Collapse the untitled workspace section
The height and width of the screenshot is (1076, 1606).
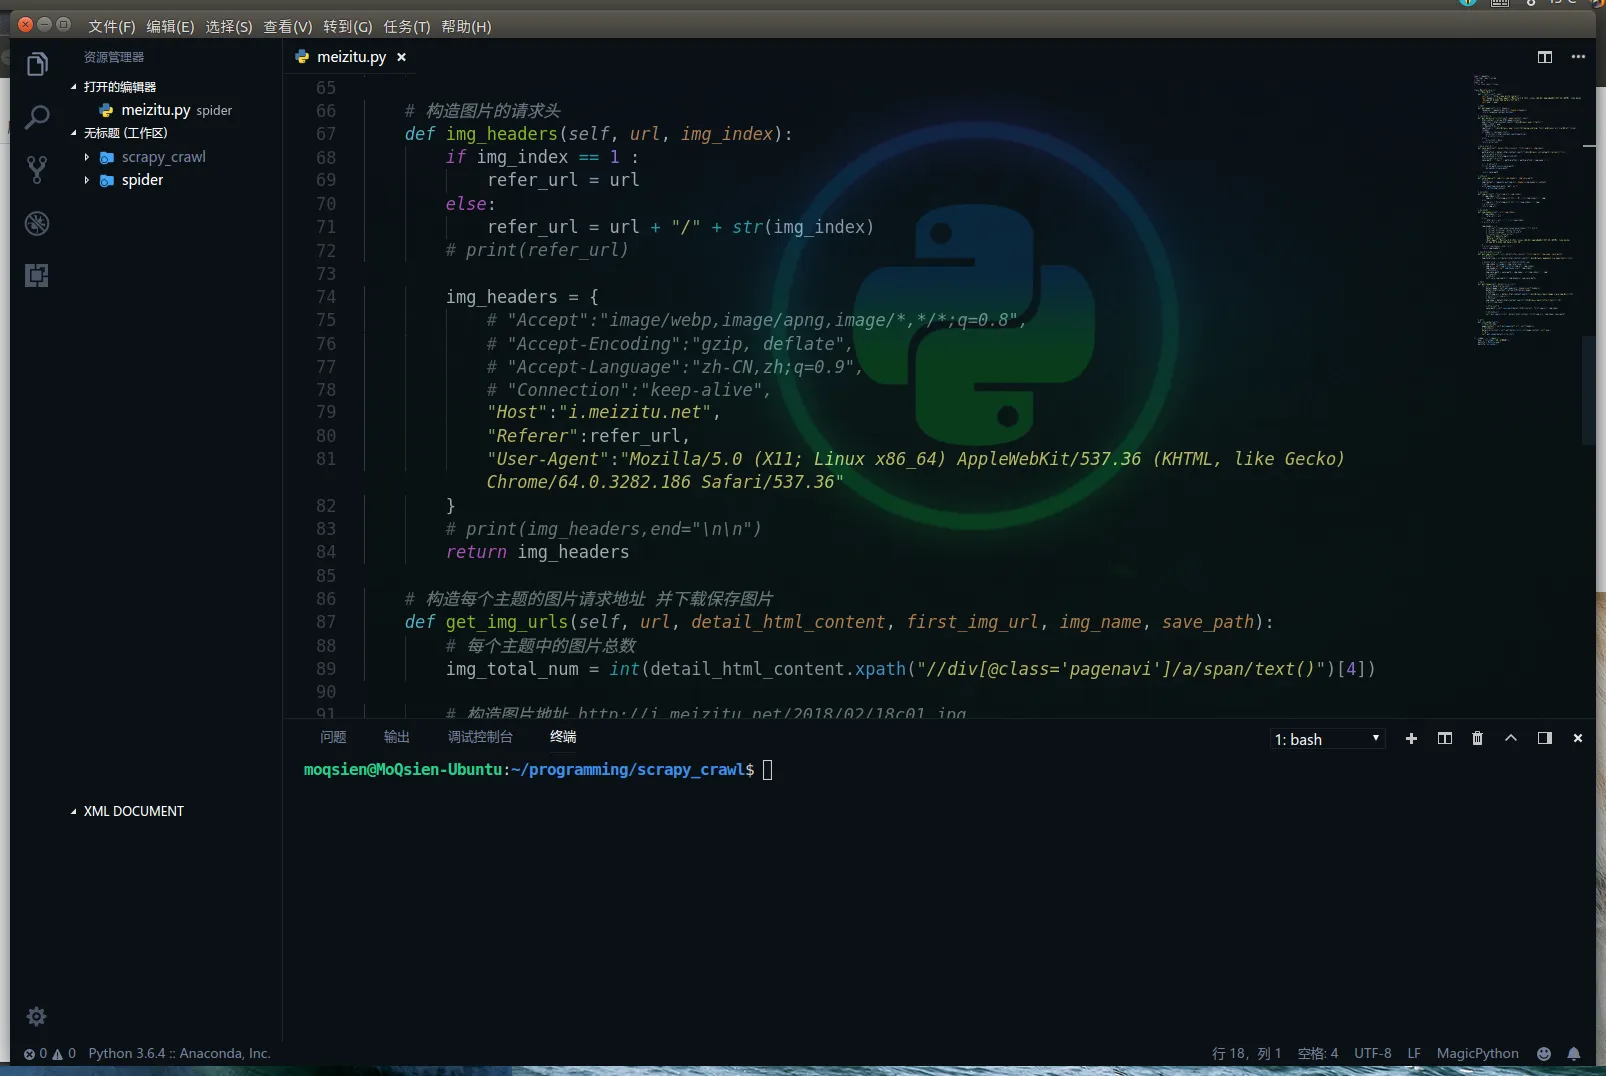(x=74, y=133)
